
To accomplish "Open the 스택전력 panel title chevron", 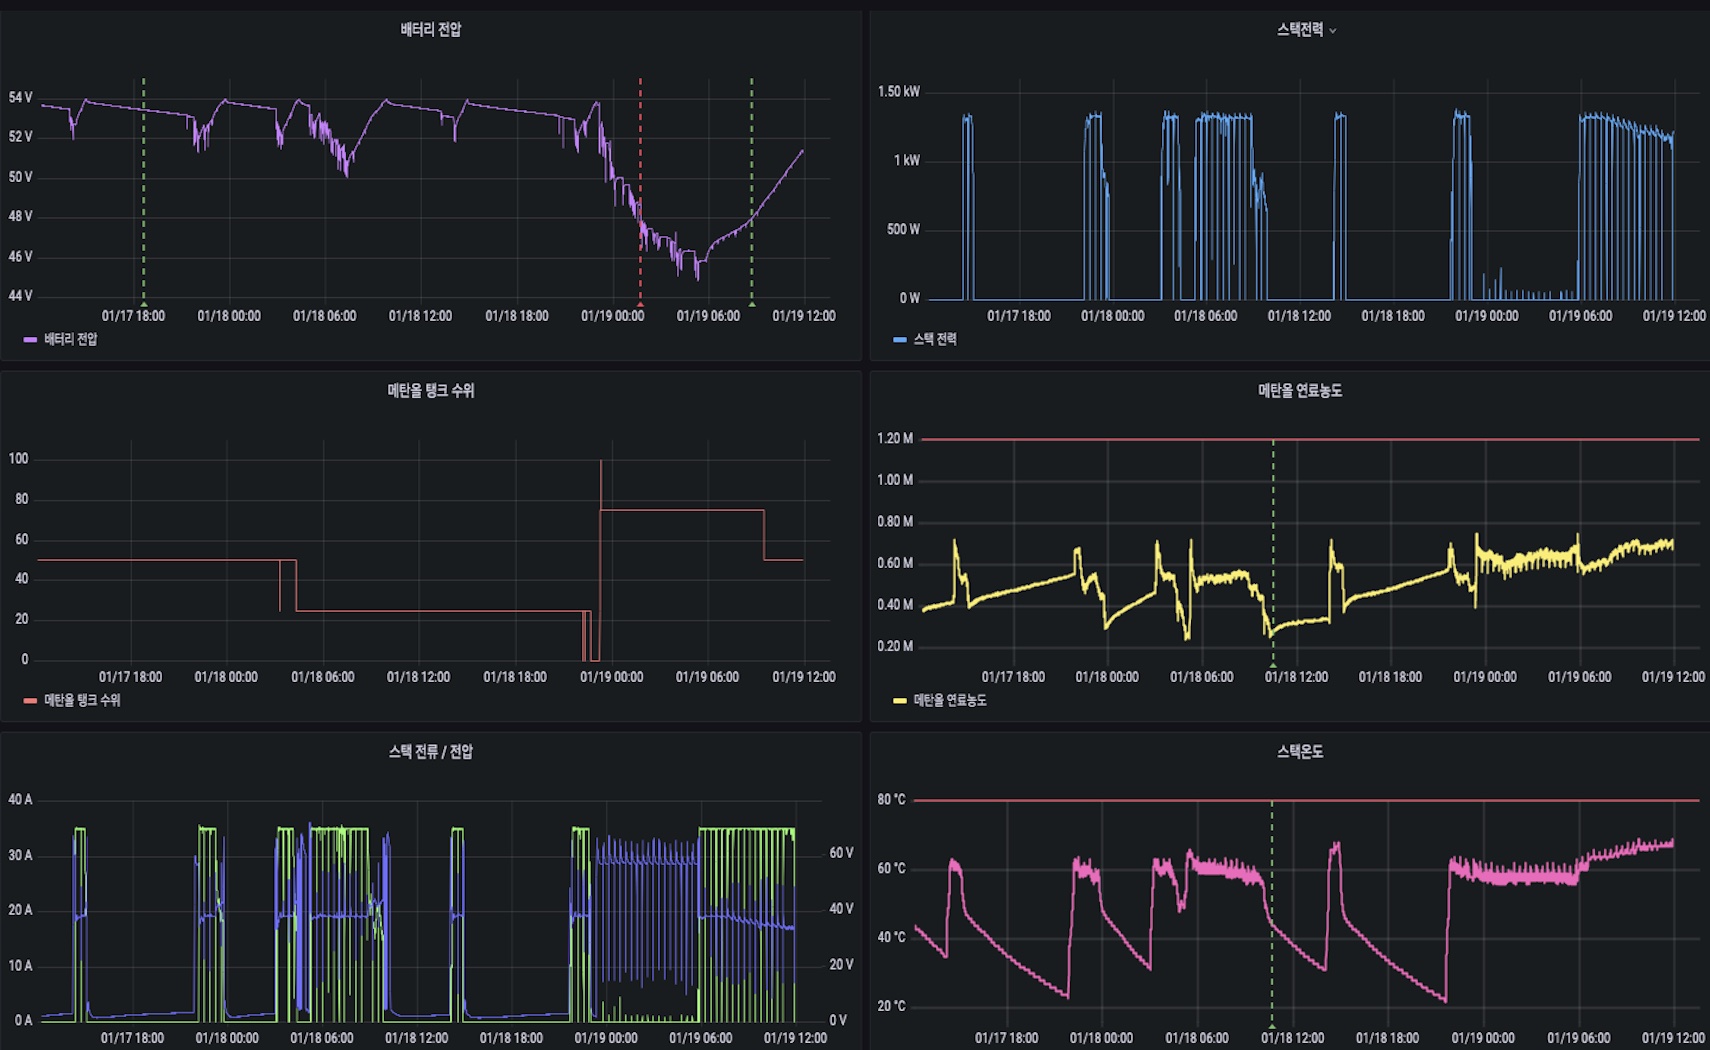I will tap(1332, 31).
